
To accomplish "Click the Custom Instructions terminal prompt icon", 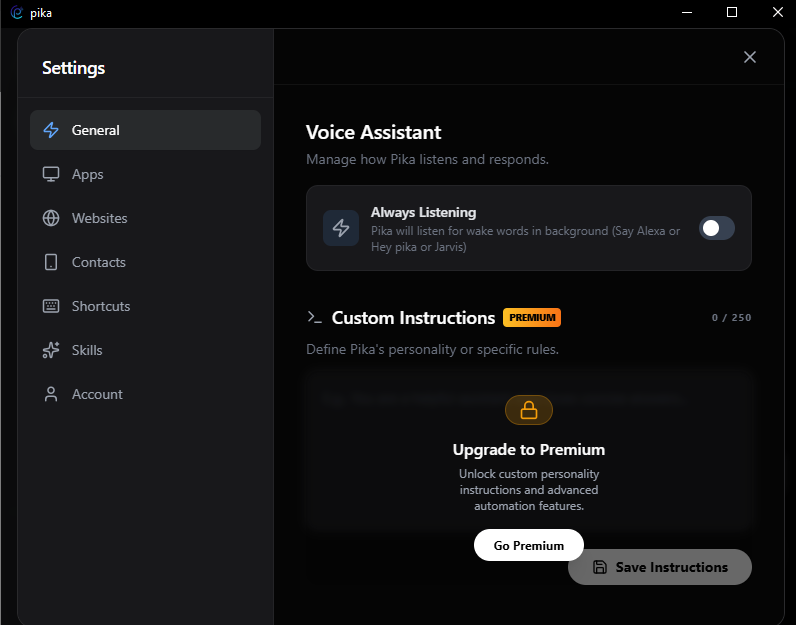I will pyautogui.click(x=314, y=317).
